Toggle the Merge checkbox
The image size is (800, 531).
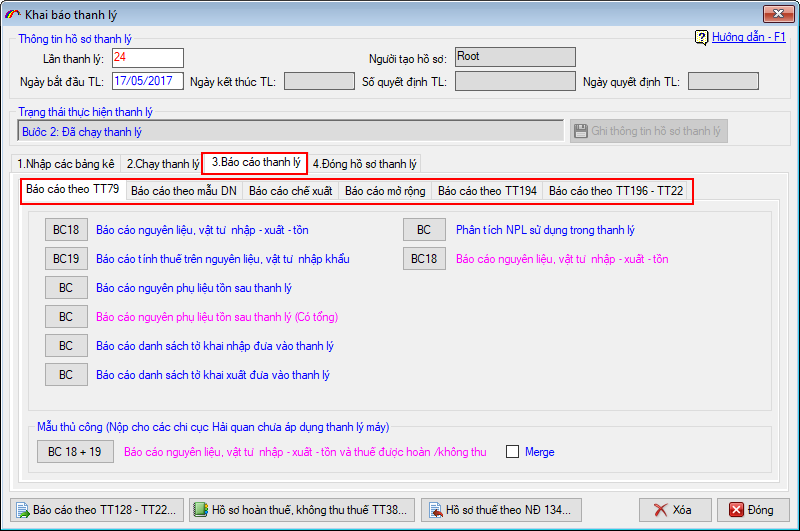(x=512, y=452)
